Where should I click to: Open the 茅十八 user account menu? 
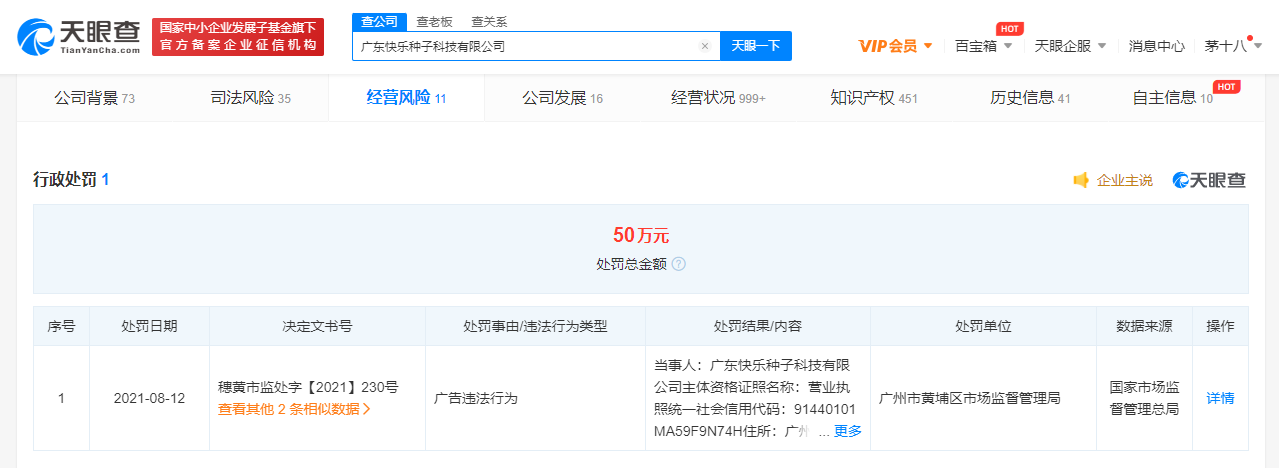(1232, 46)
